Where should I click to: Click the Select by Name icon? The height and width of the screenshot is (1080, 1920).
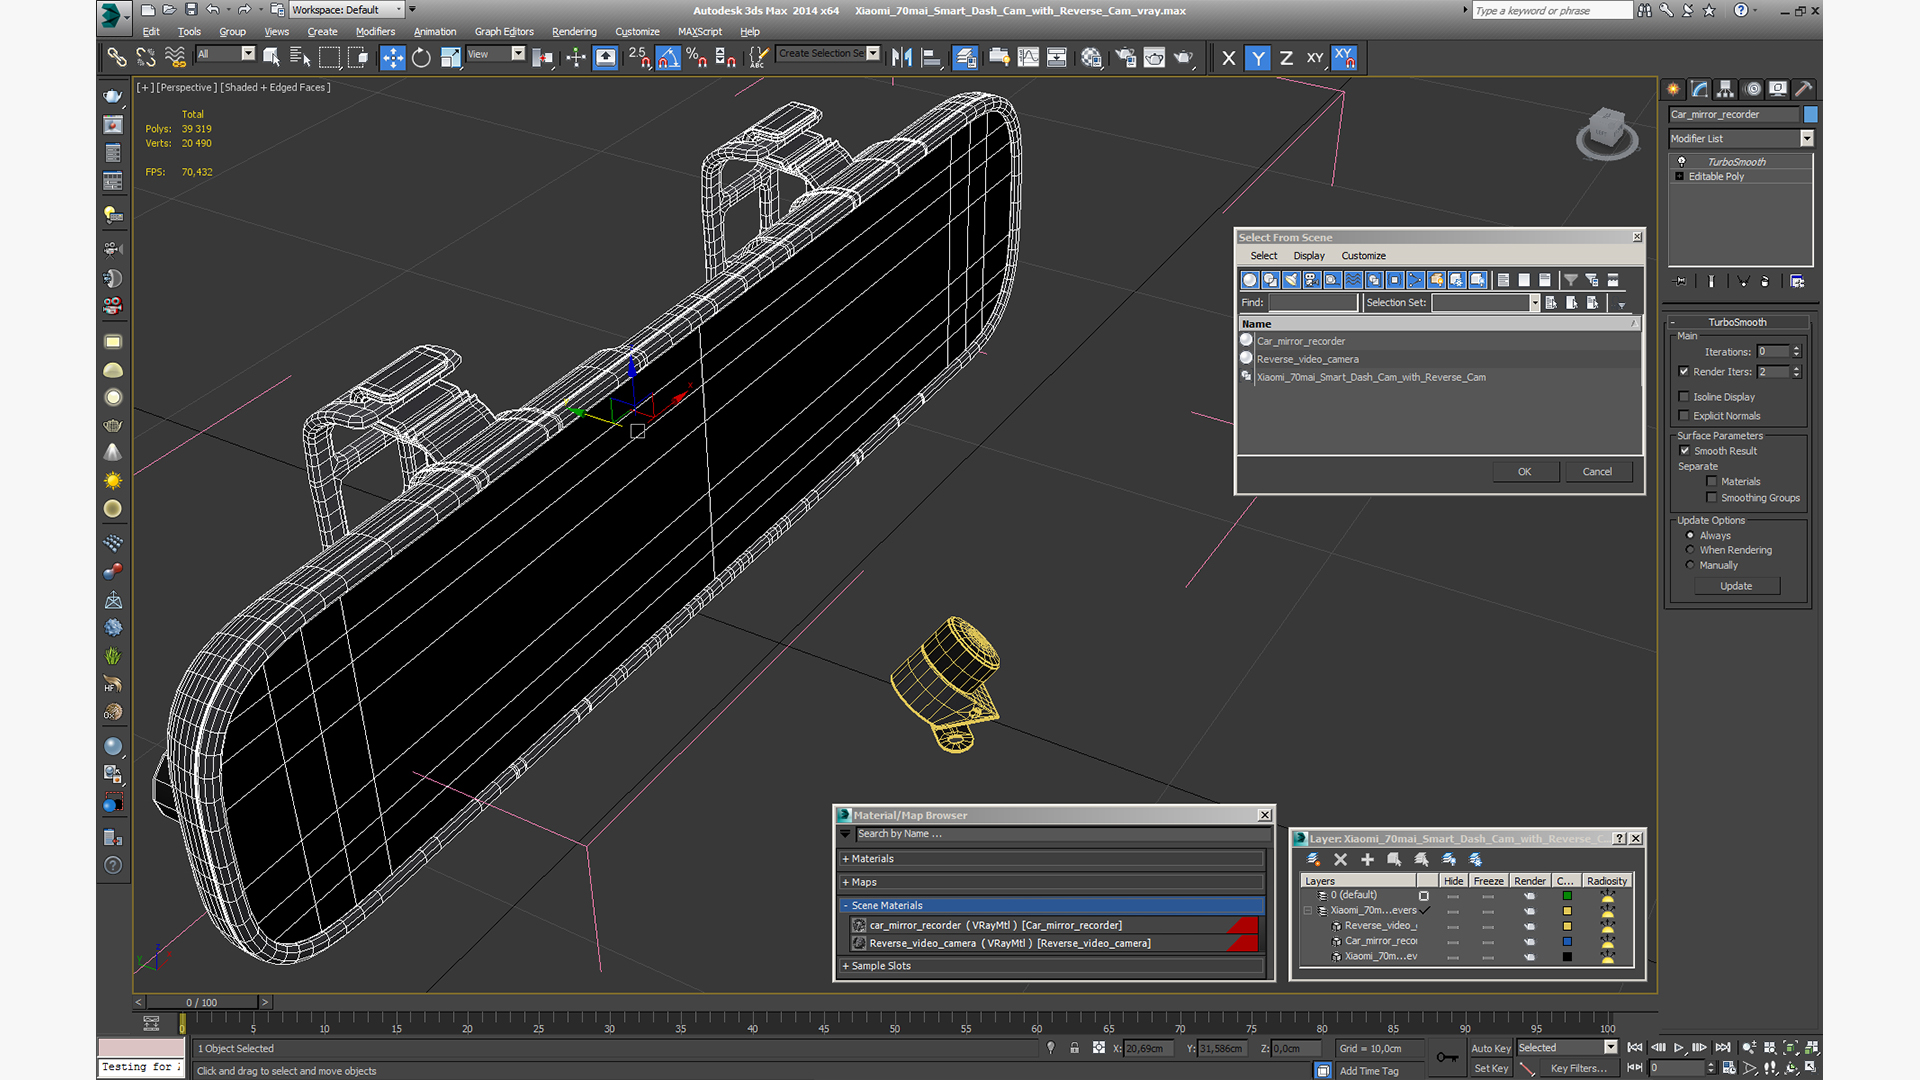coord(300,58)
